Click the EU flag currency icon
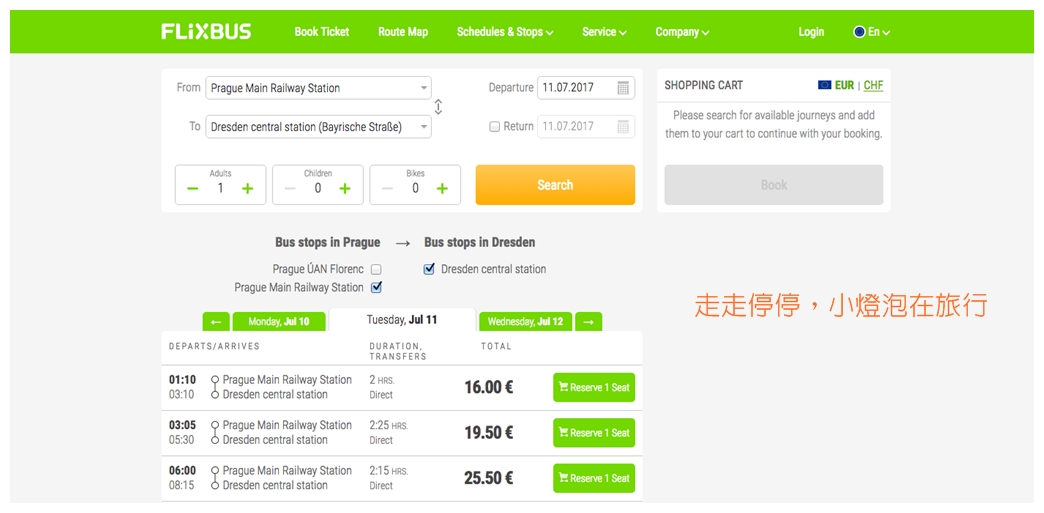The width and height of the screenshot is (1044, 513). click(x=824, y=85)
